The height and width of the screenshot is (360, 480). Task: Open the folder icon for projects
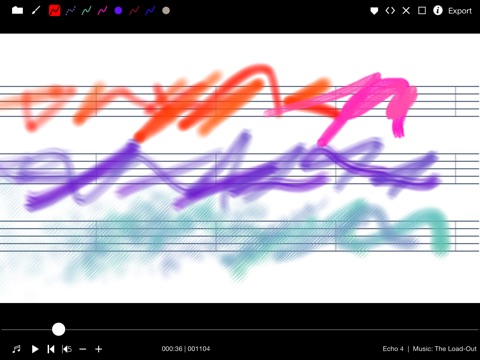pos(17,11)
